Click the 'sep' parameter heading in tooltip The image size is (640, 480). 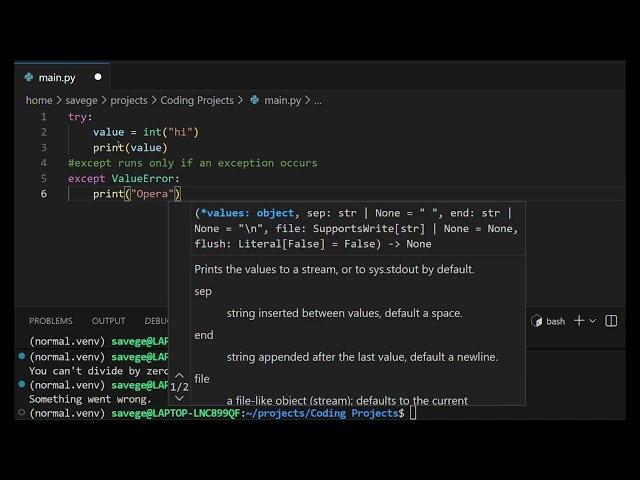(203, 292)
